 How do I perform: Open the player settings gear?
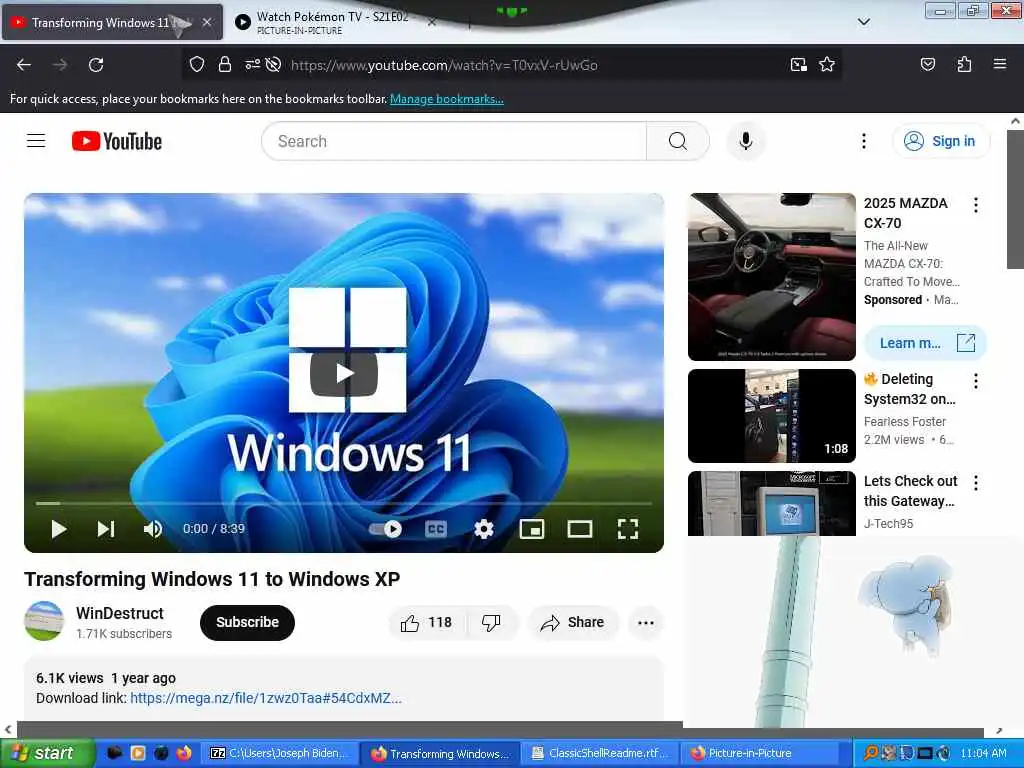(x=484, y=529)
